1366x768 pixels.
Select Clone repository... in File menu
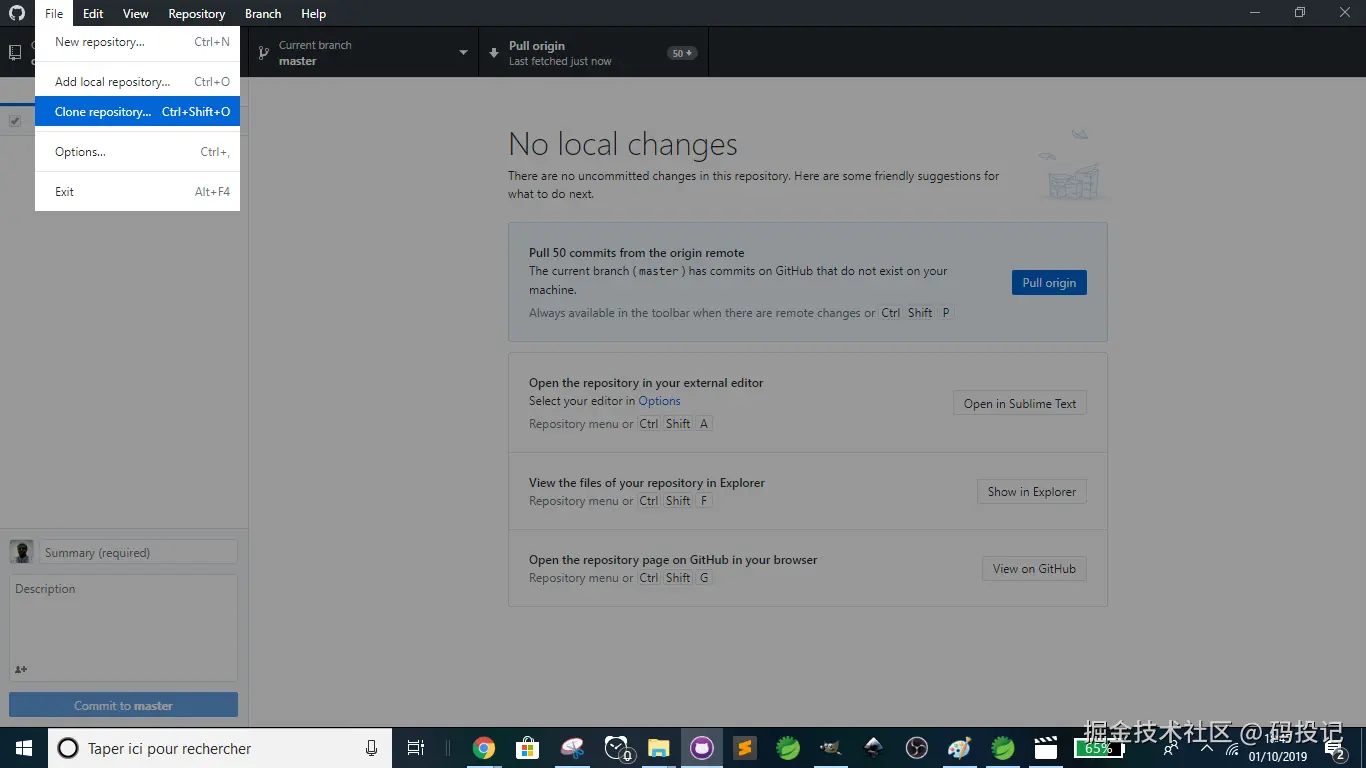pyautogui.click(x=137, y=112)
